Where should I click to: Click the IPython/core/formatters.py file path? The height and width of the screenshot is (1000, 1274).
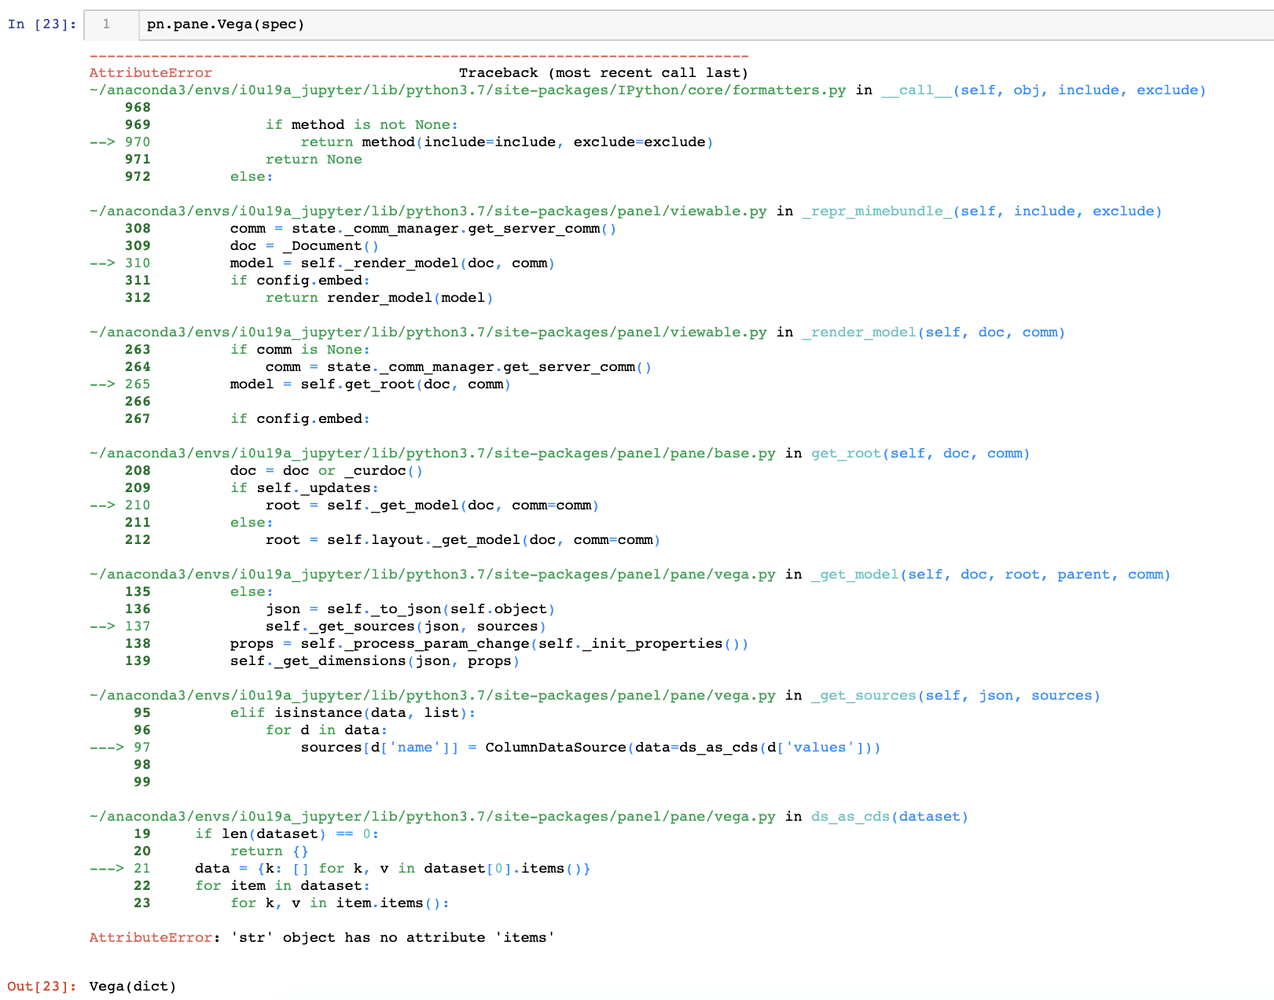click(467, 90)
